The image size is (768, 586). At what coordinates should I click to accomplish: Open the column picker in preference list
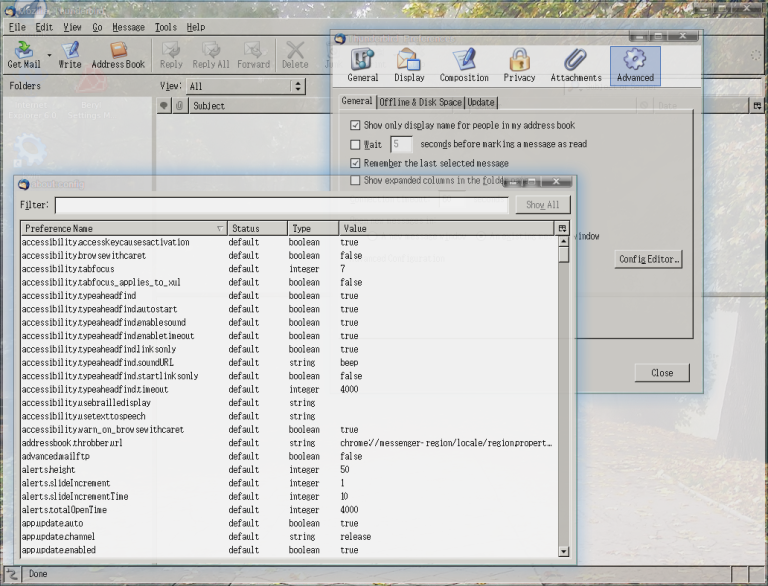[562, 229]
